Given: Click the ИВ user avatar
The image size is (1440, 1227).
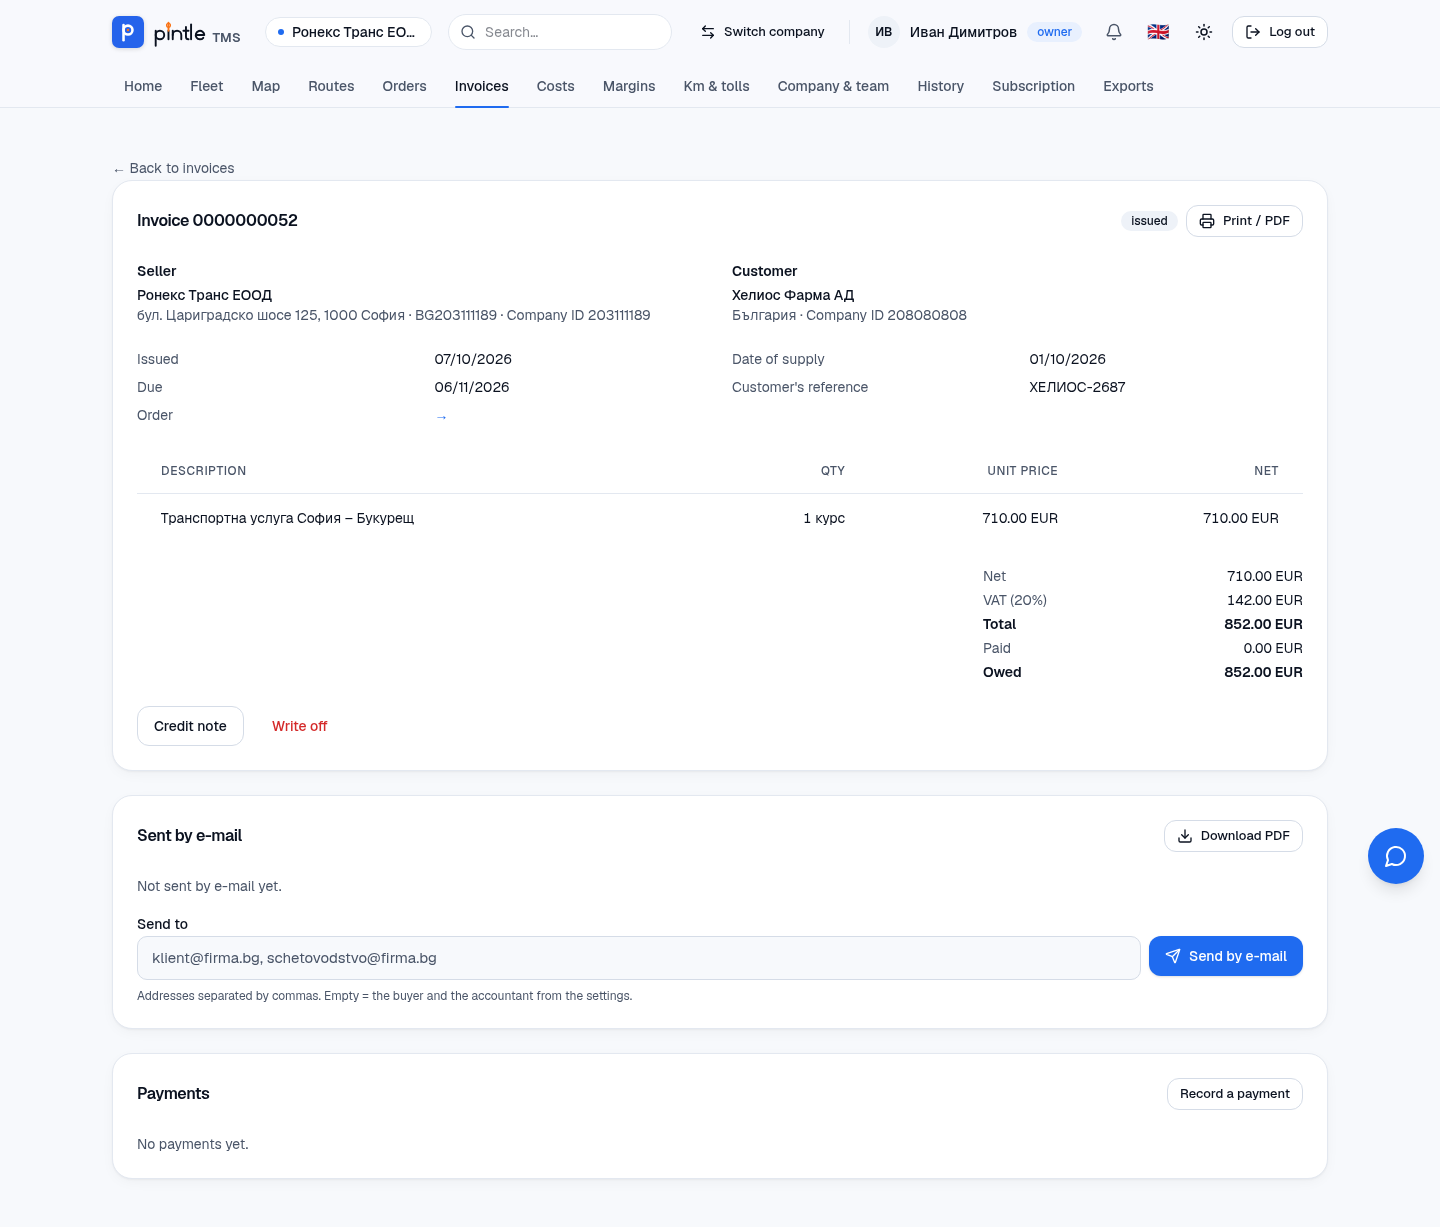Looking at the screenshot, I should 884,32.
